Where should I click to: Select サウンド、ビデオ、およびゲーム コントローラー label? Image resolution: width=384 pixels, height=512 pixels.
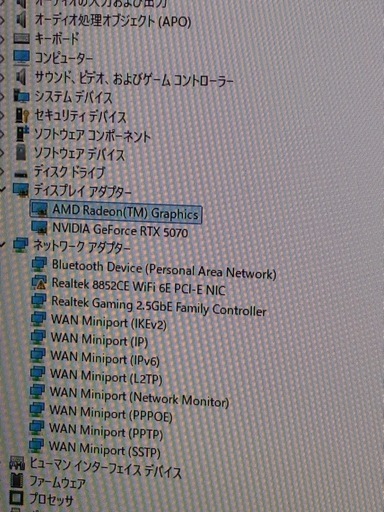(x=134, y=79)
